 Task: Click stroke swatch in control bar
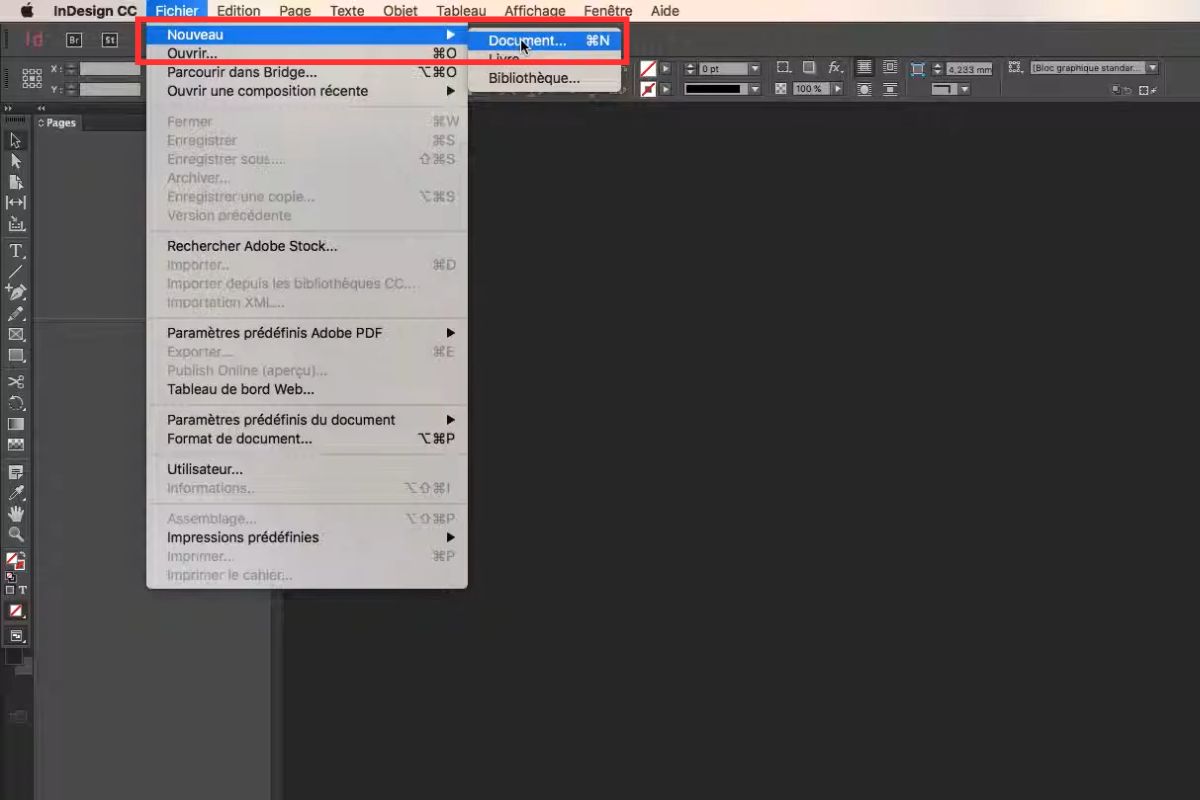[648, 89]
